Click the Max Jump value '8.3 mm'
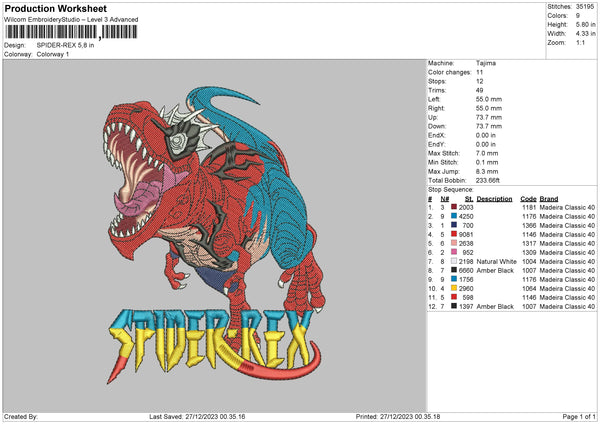 (487, 171)
